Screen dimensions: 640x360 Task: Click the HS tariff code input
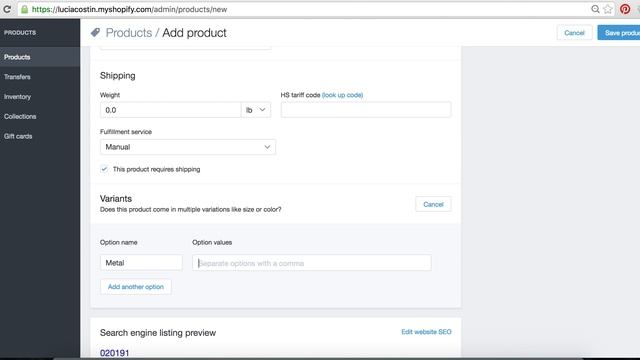tap(366, 110)
